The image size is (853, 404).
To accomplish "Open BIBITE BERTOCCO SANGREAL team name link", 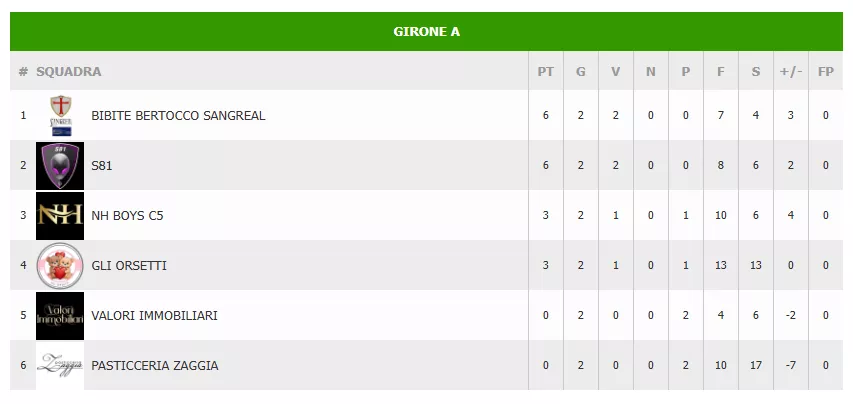I will [x=178, y=116].
